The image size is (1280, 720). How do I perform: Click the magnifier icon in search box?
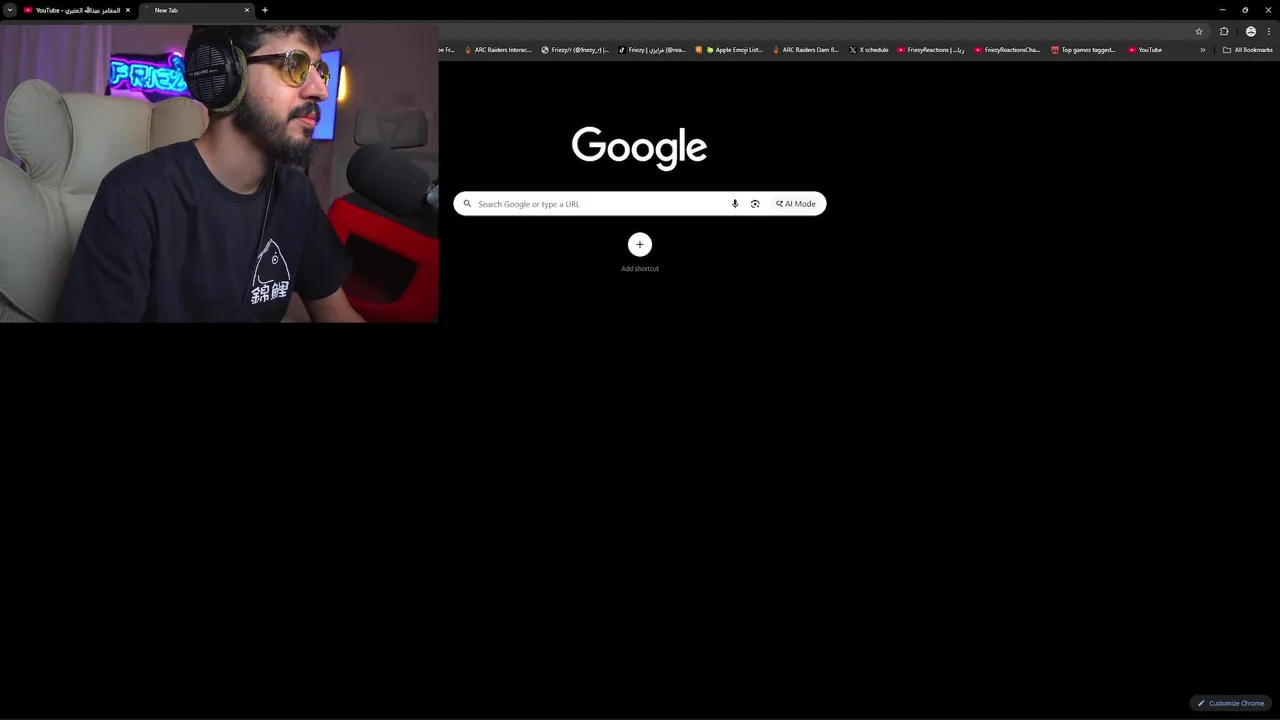tap(467, 204)
